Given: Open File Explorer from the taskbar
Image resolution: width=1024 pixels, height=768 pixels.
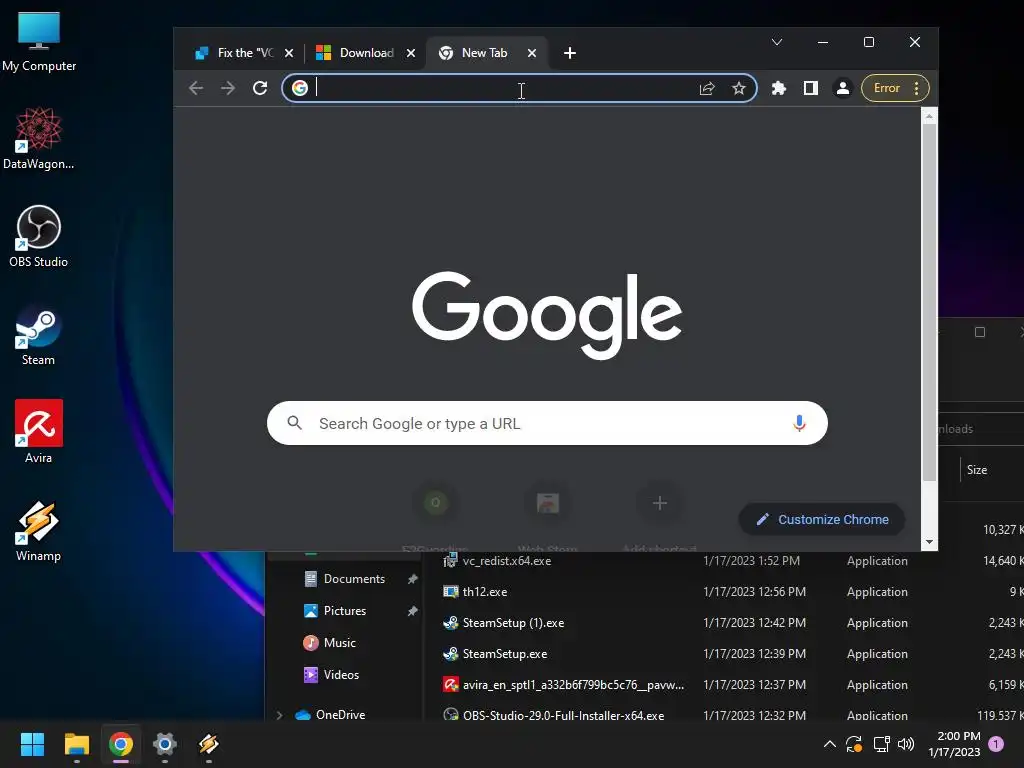Looking at the screenshot, I should (x=76, y=744).
